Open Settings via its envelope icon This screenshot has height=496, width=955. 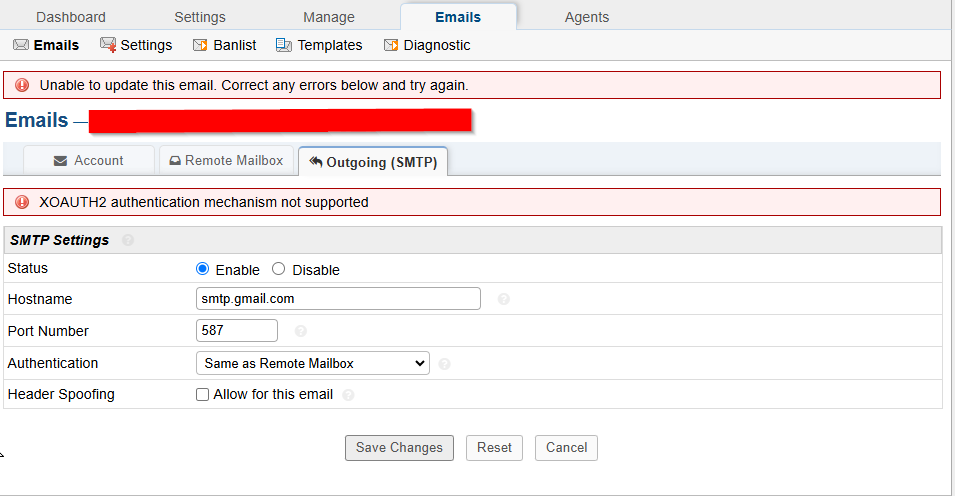(x=108, y=45)
